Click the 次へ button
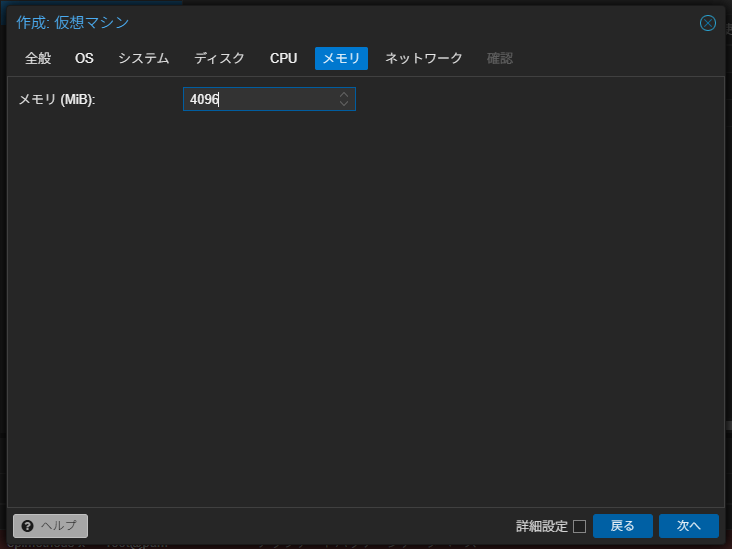 pyautogui.click(x=689, y=526)
